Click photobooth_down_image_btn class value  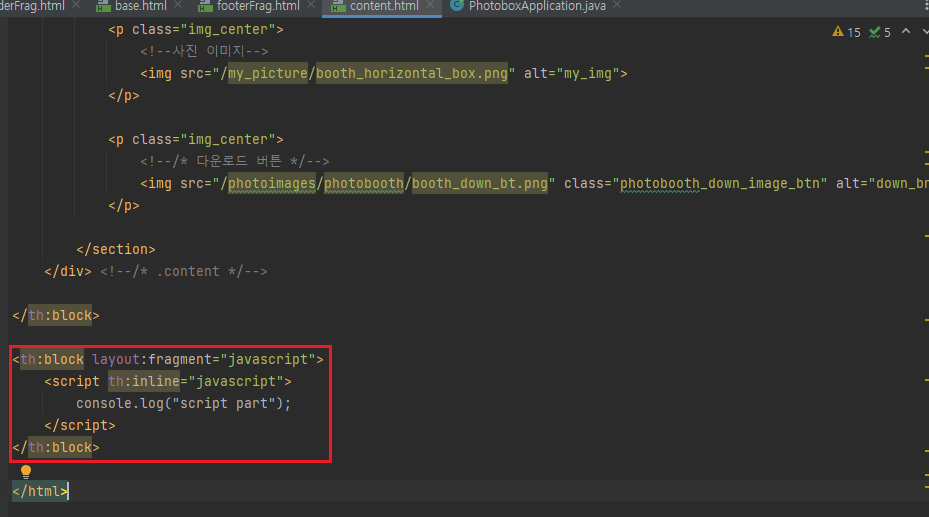click(719, 184)
